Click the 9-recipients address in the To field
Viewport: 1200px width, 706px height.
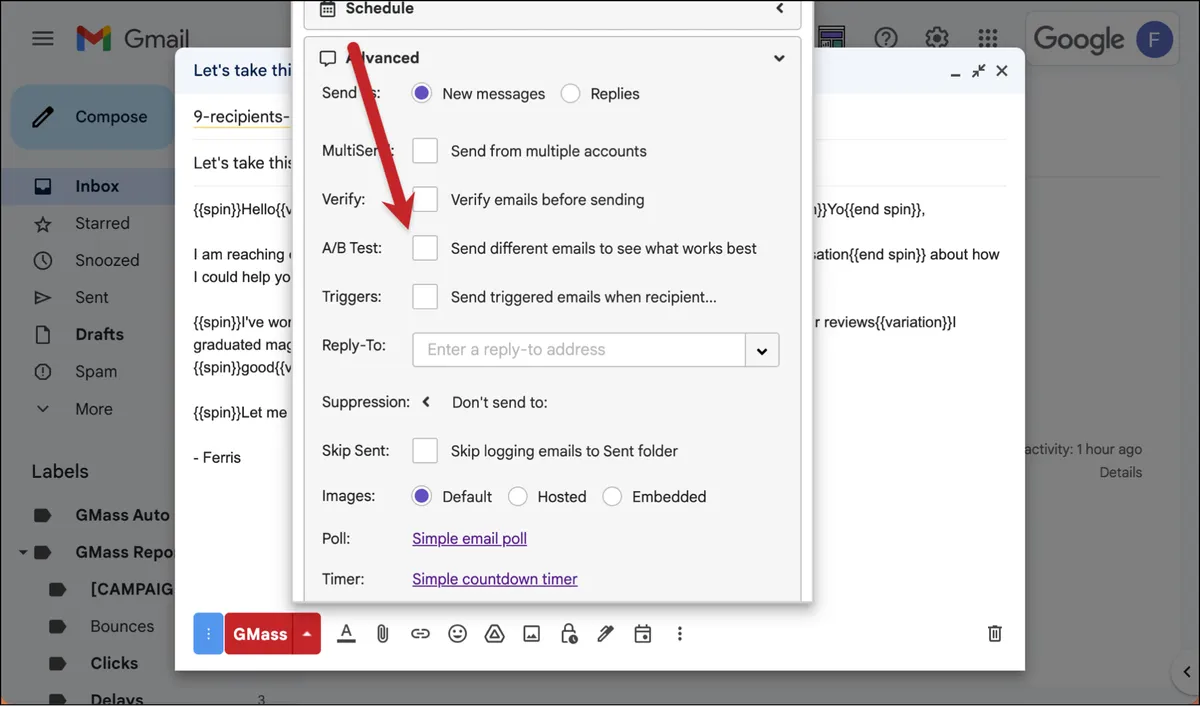(x=241, y=117)
